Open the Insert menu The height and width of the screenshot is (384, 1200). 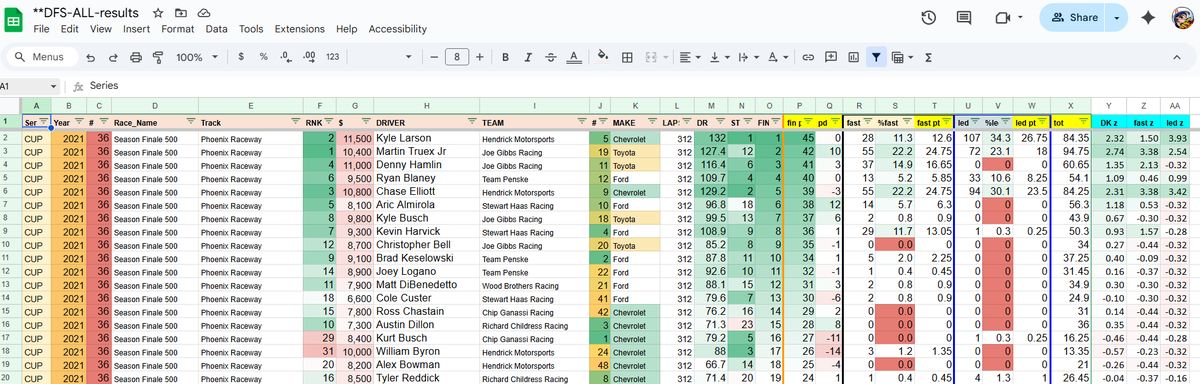(x=137, y=29)
